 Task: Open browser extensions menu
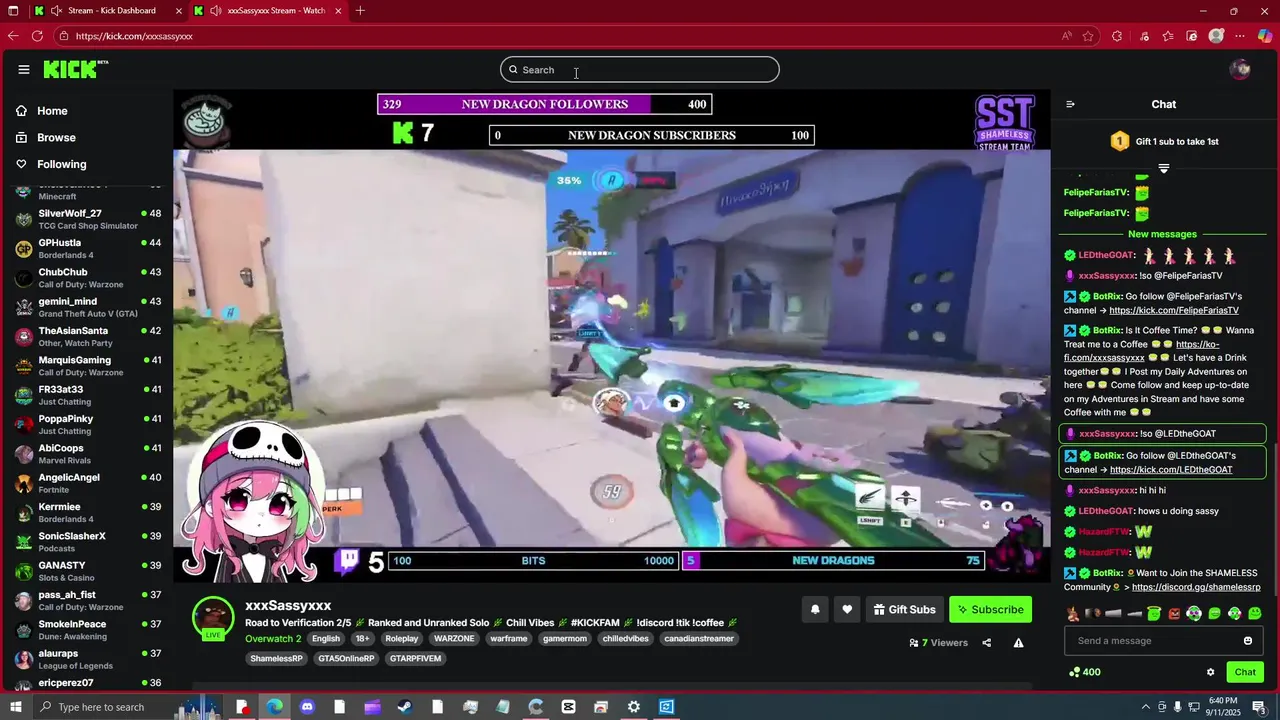1117,36
